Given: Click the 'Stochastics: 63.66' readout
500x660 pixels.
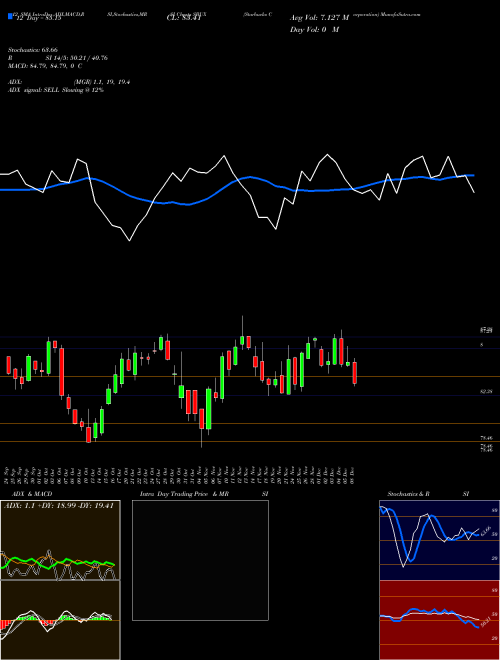Looking at the screenshot, I should [32, 50].
